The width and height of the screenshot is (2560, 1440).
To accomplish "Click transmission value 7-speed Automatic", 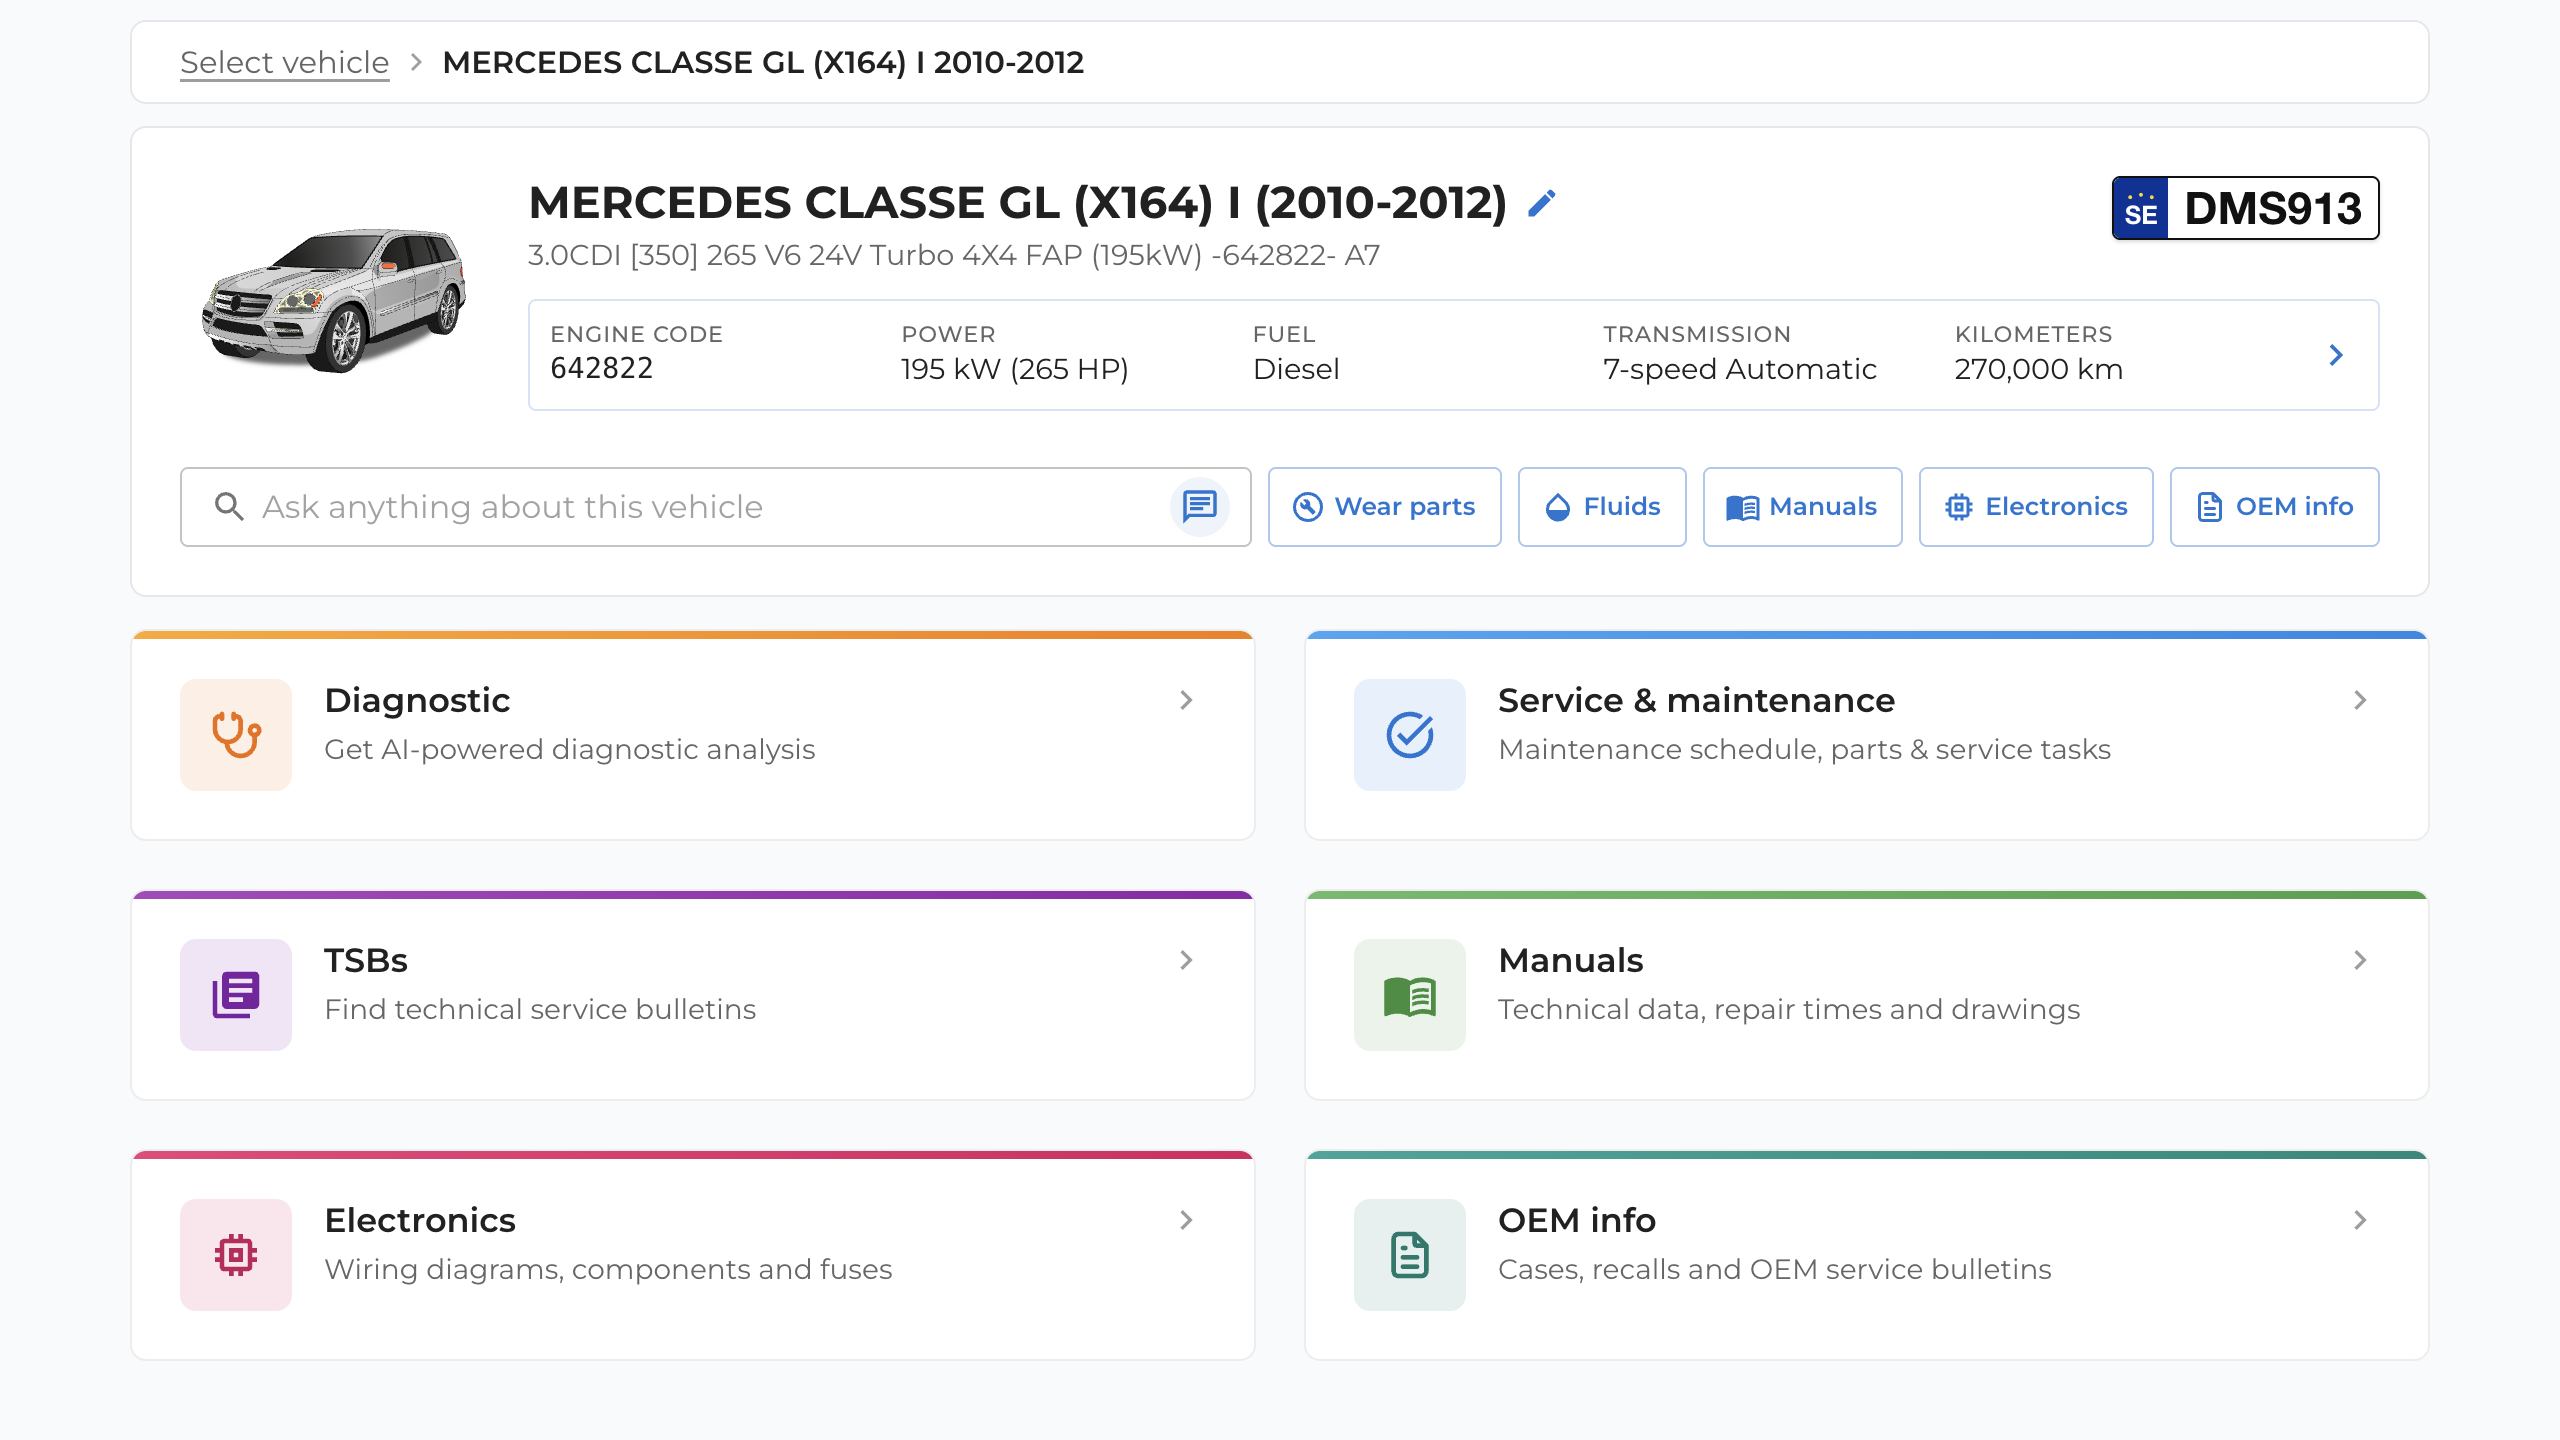I will 1740,369.
